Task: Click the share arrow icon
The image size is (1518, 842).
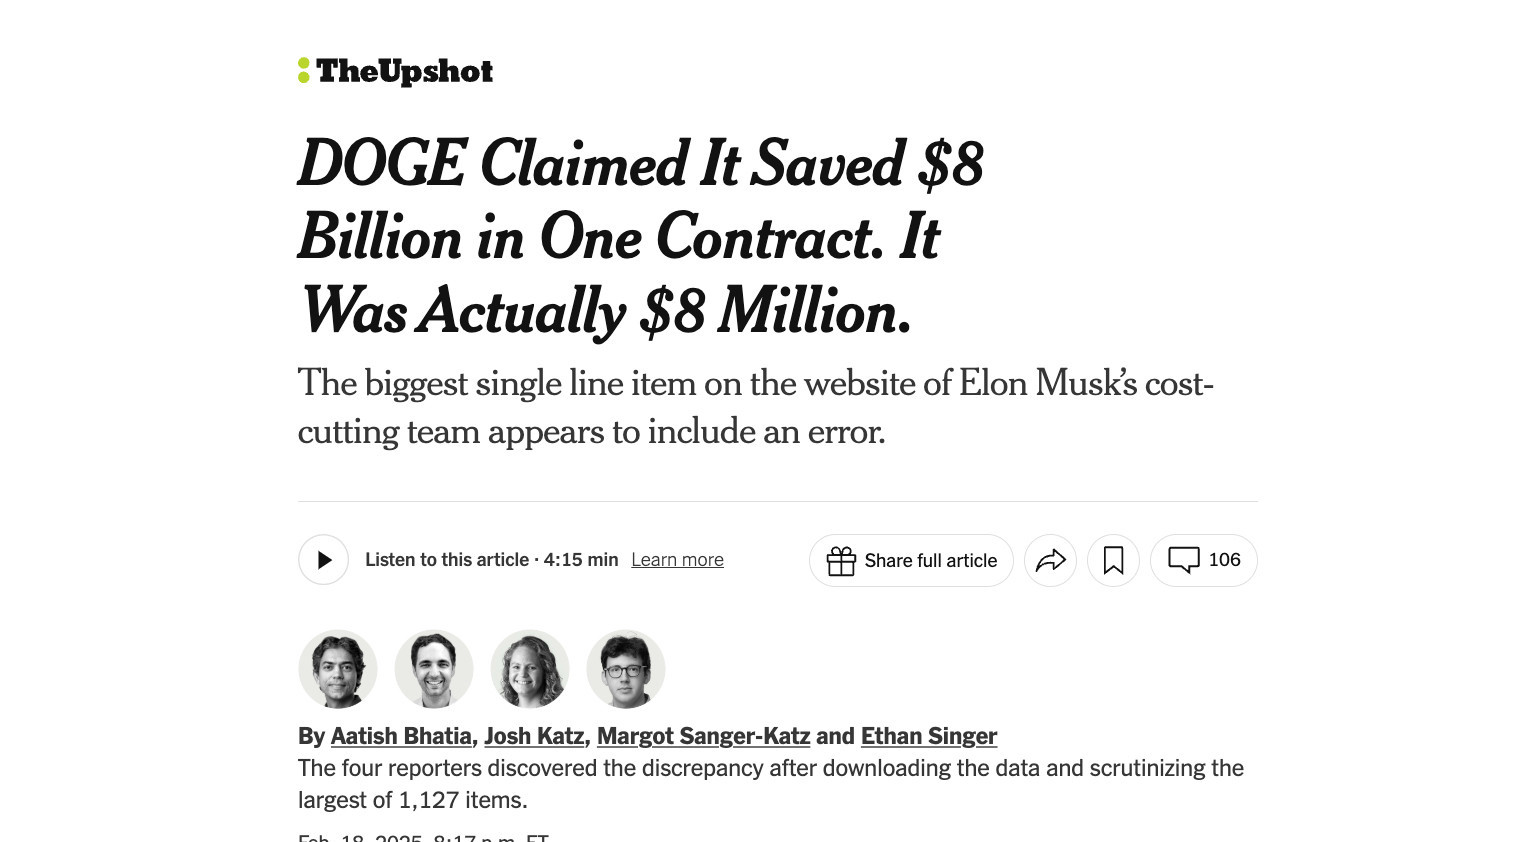Action: point(1050,560)
